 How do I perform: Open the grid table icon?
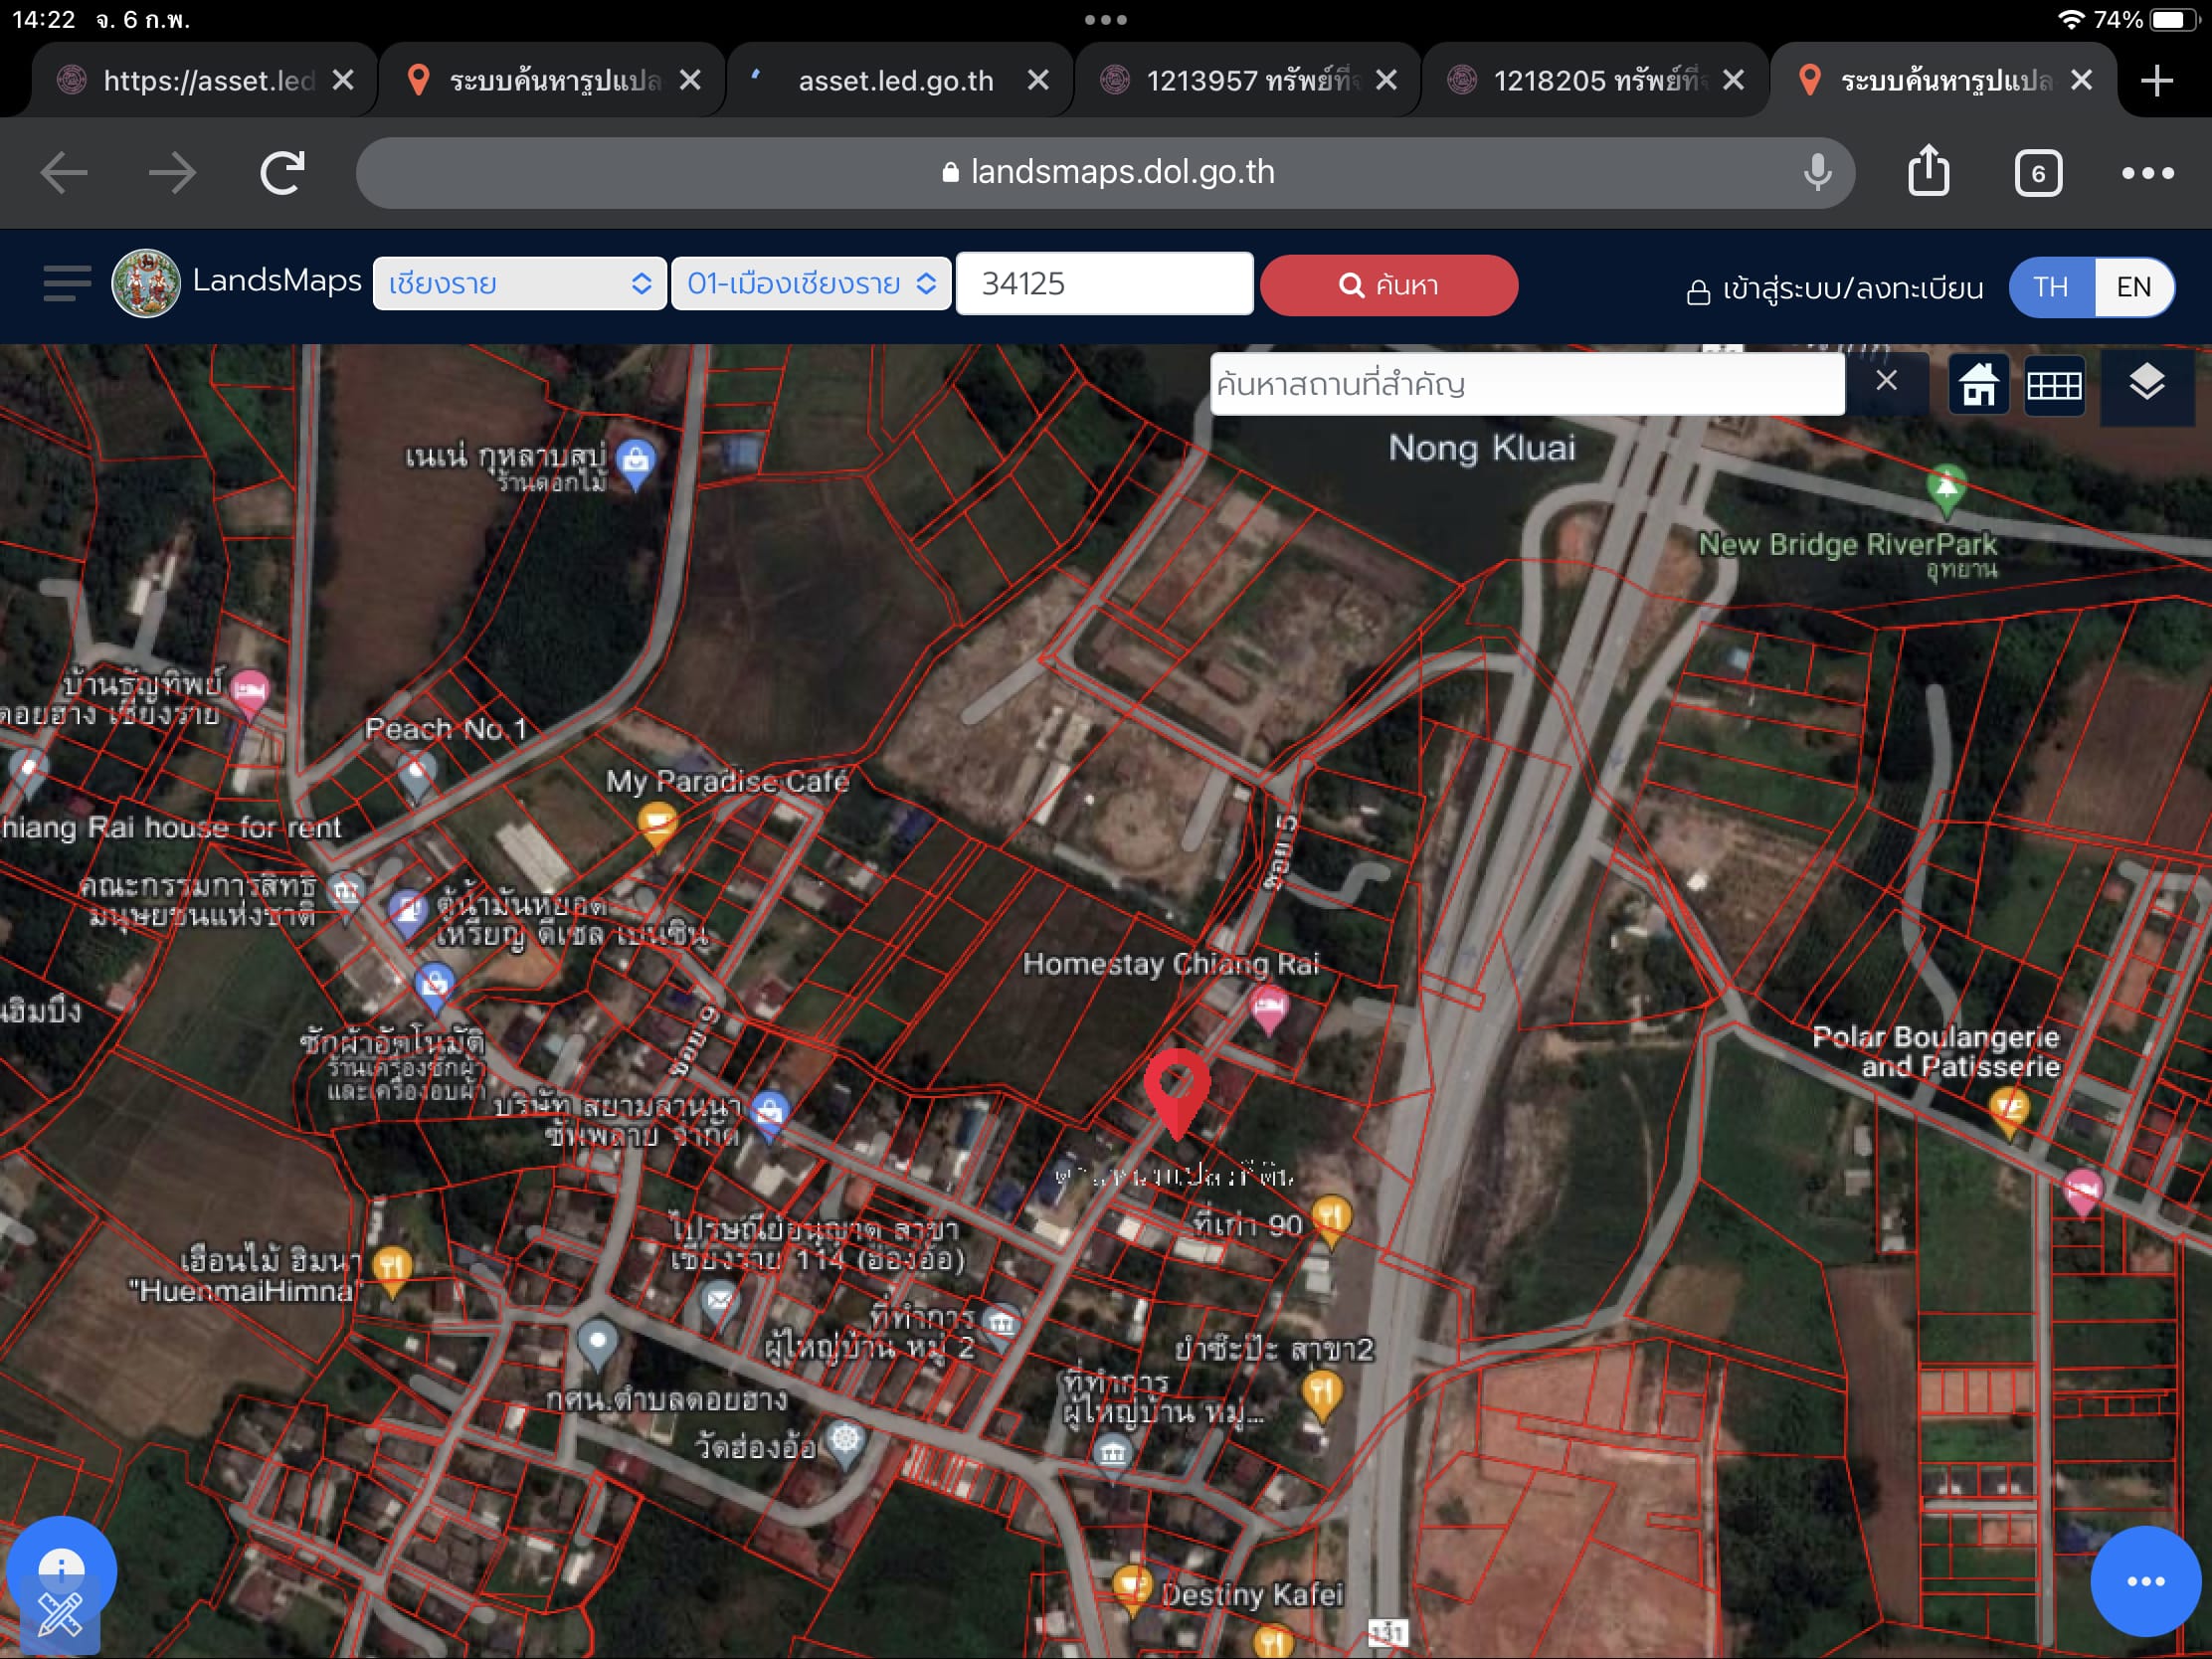coord(2054,384)
